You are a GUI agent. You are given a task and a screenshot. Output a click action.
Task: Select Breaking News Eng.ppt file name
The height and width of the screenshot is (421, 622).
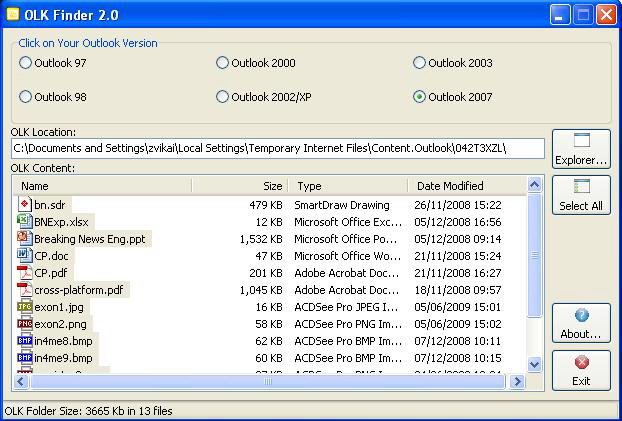pos(90,239)
